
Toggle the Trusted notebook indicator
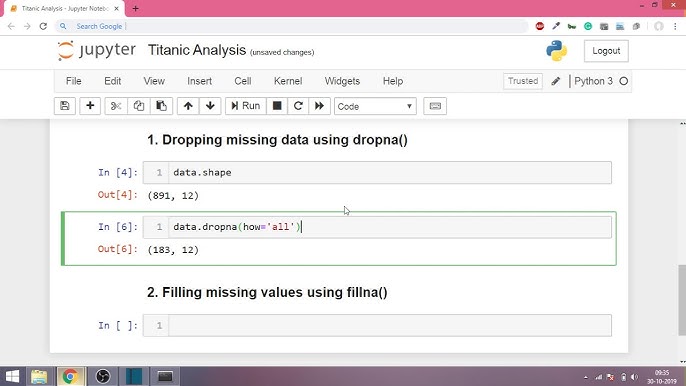[523, 81]
